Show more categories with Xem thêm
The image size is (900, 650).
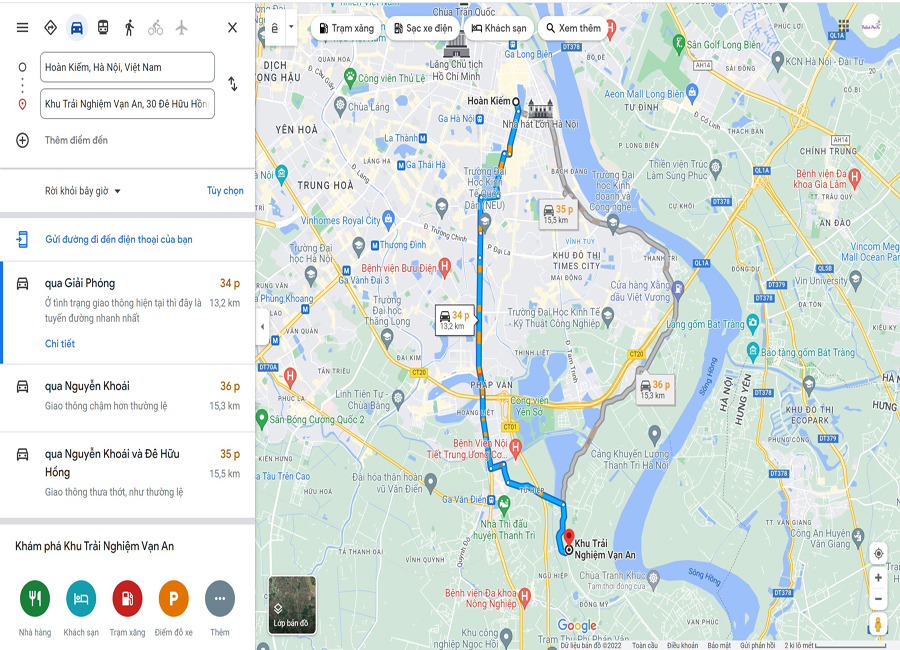coord(573,28)
